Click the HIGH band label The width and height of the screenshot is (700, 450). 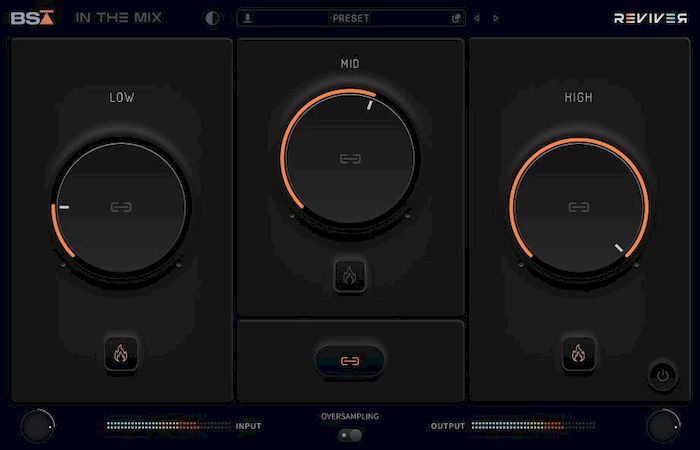coord(579,97)
